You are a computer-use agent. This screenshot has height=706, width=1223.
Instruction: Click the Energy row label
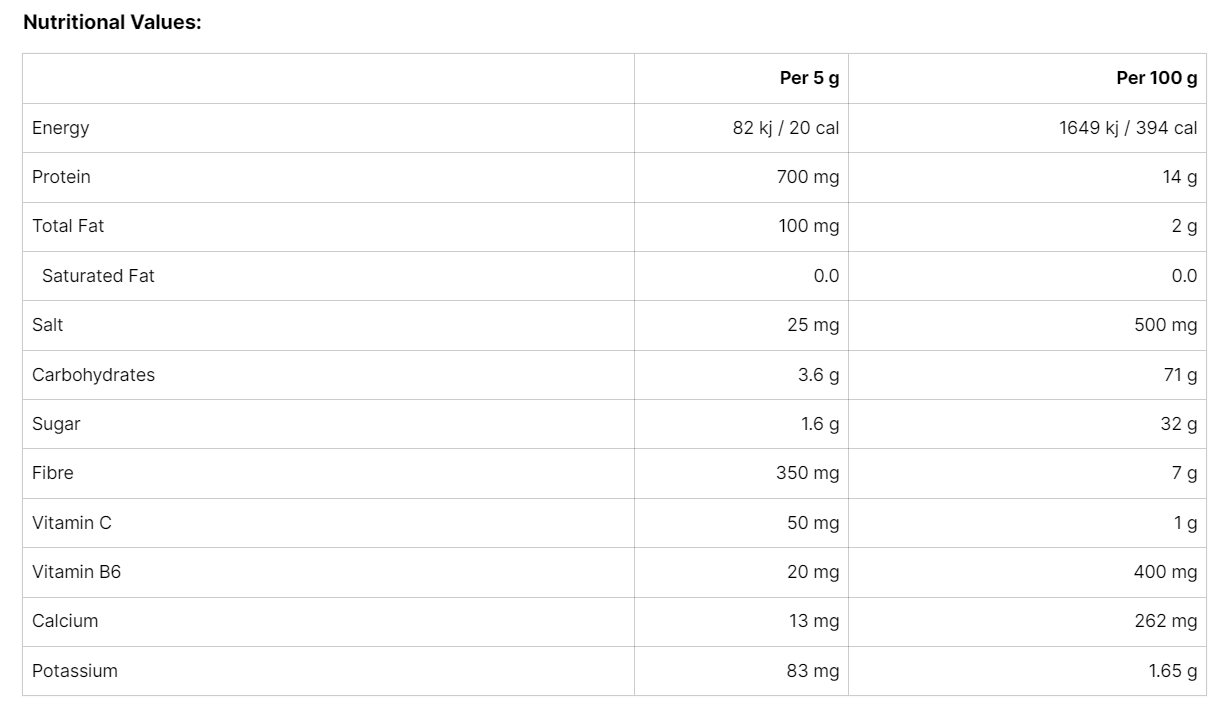click(x=61, y=128)
